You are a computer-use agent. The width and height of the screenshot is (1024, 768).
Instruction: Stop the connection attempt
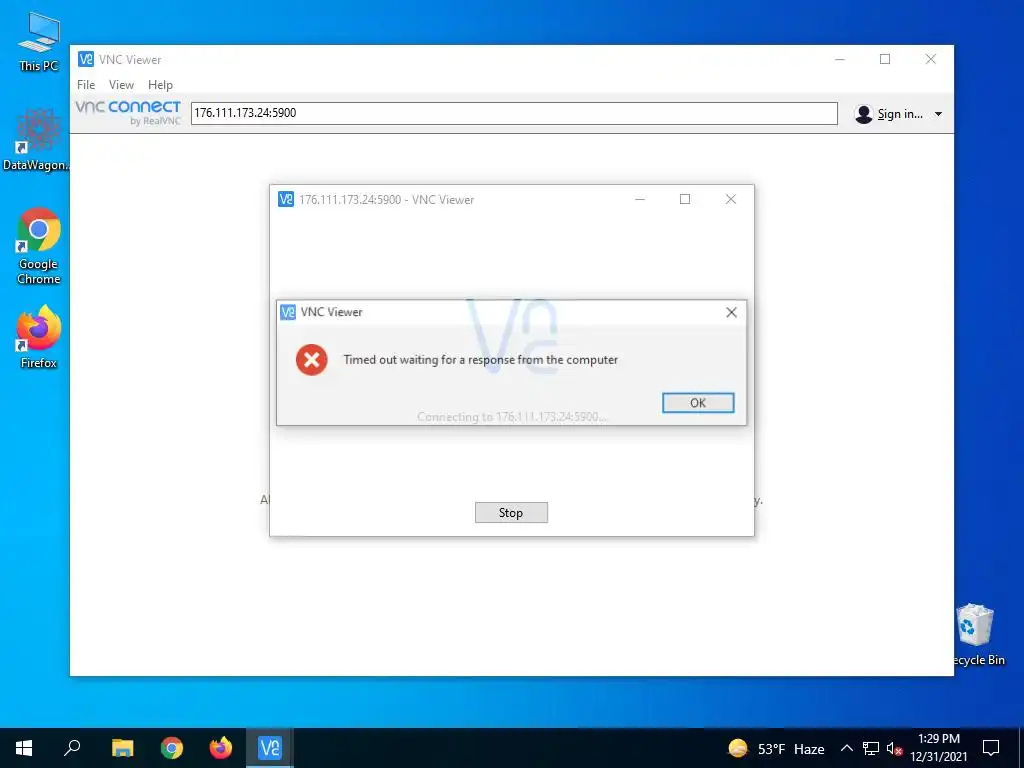click(511, 513)
